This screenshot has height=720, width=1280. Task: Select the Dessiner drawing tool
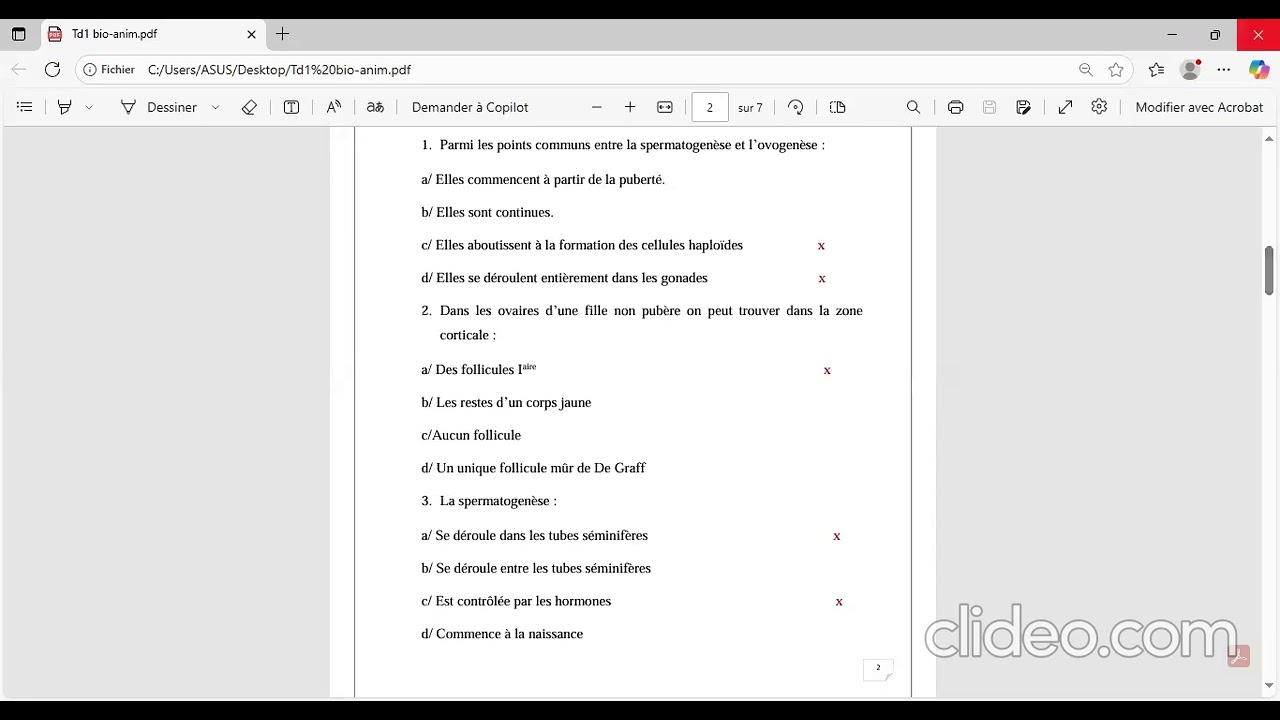pyautogui.click(x=158, y=107)
